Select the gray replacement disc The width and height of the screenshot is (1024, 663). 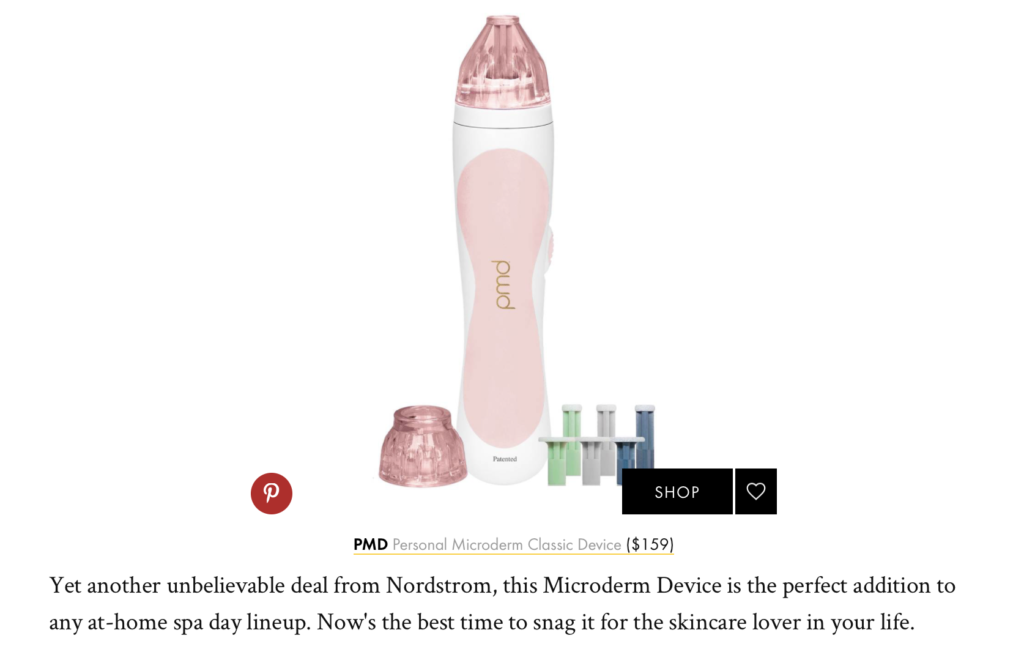point(598,446)
